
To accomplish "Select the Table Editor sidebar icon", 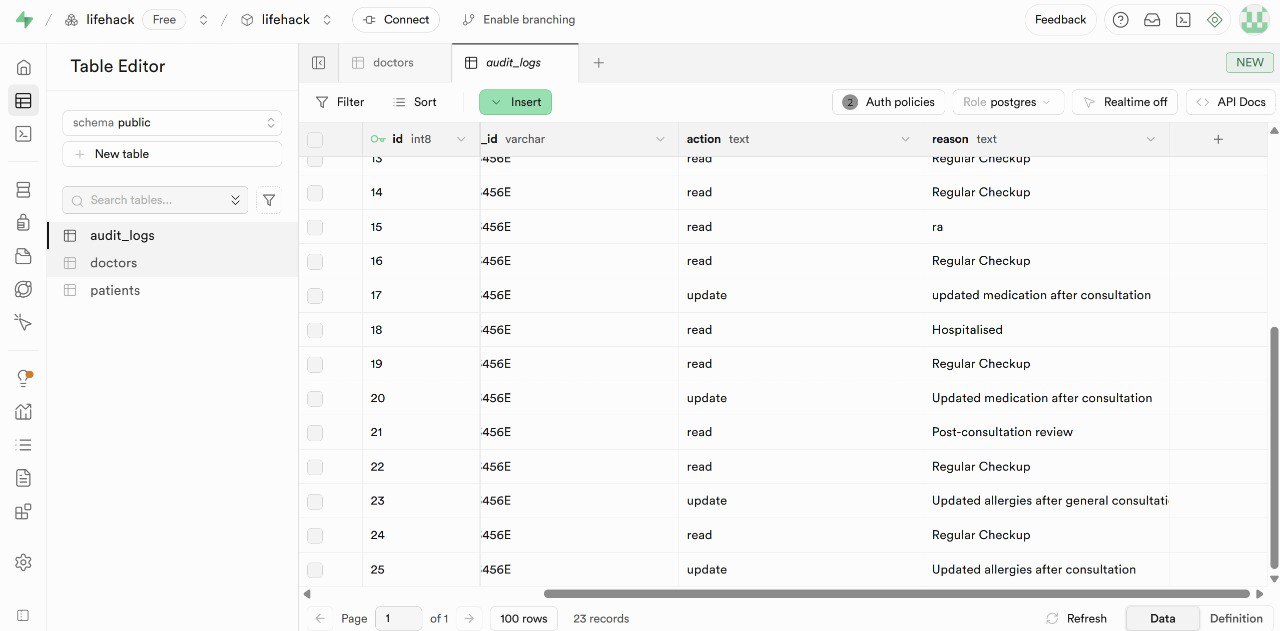I will click(23, 100).
